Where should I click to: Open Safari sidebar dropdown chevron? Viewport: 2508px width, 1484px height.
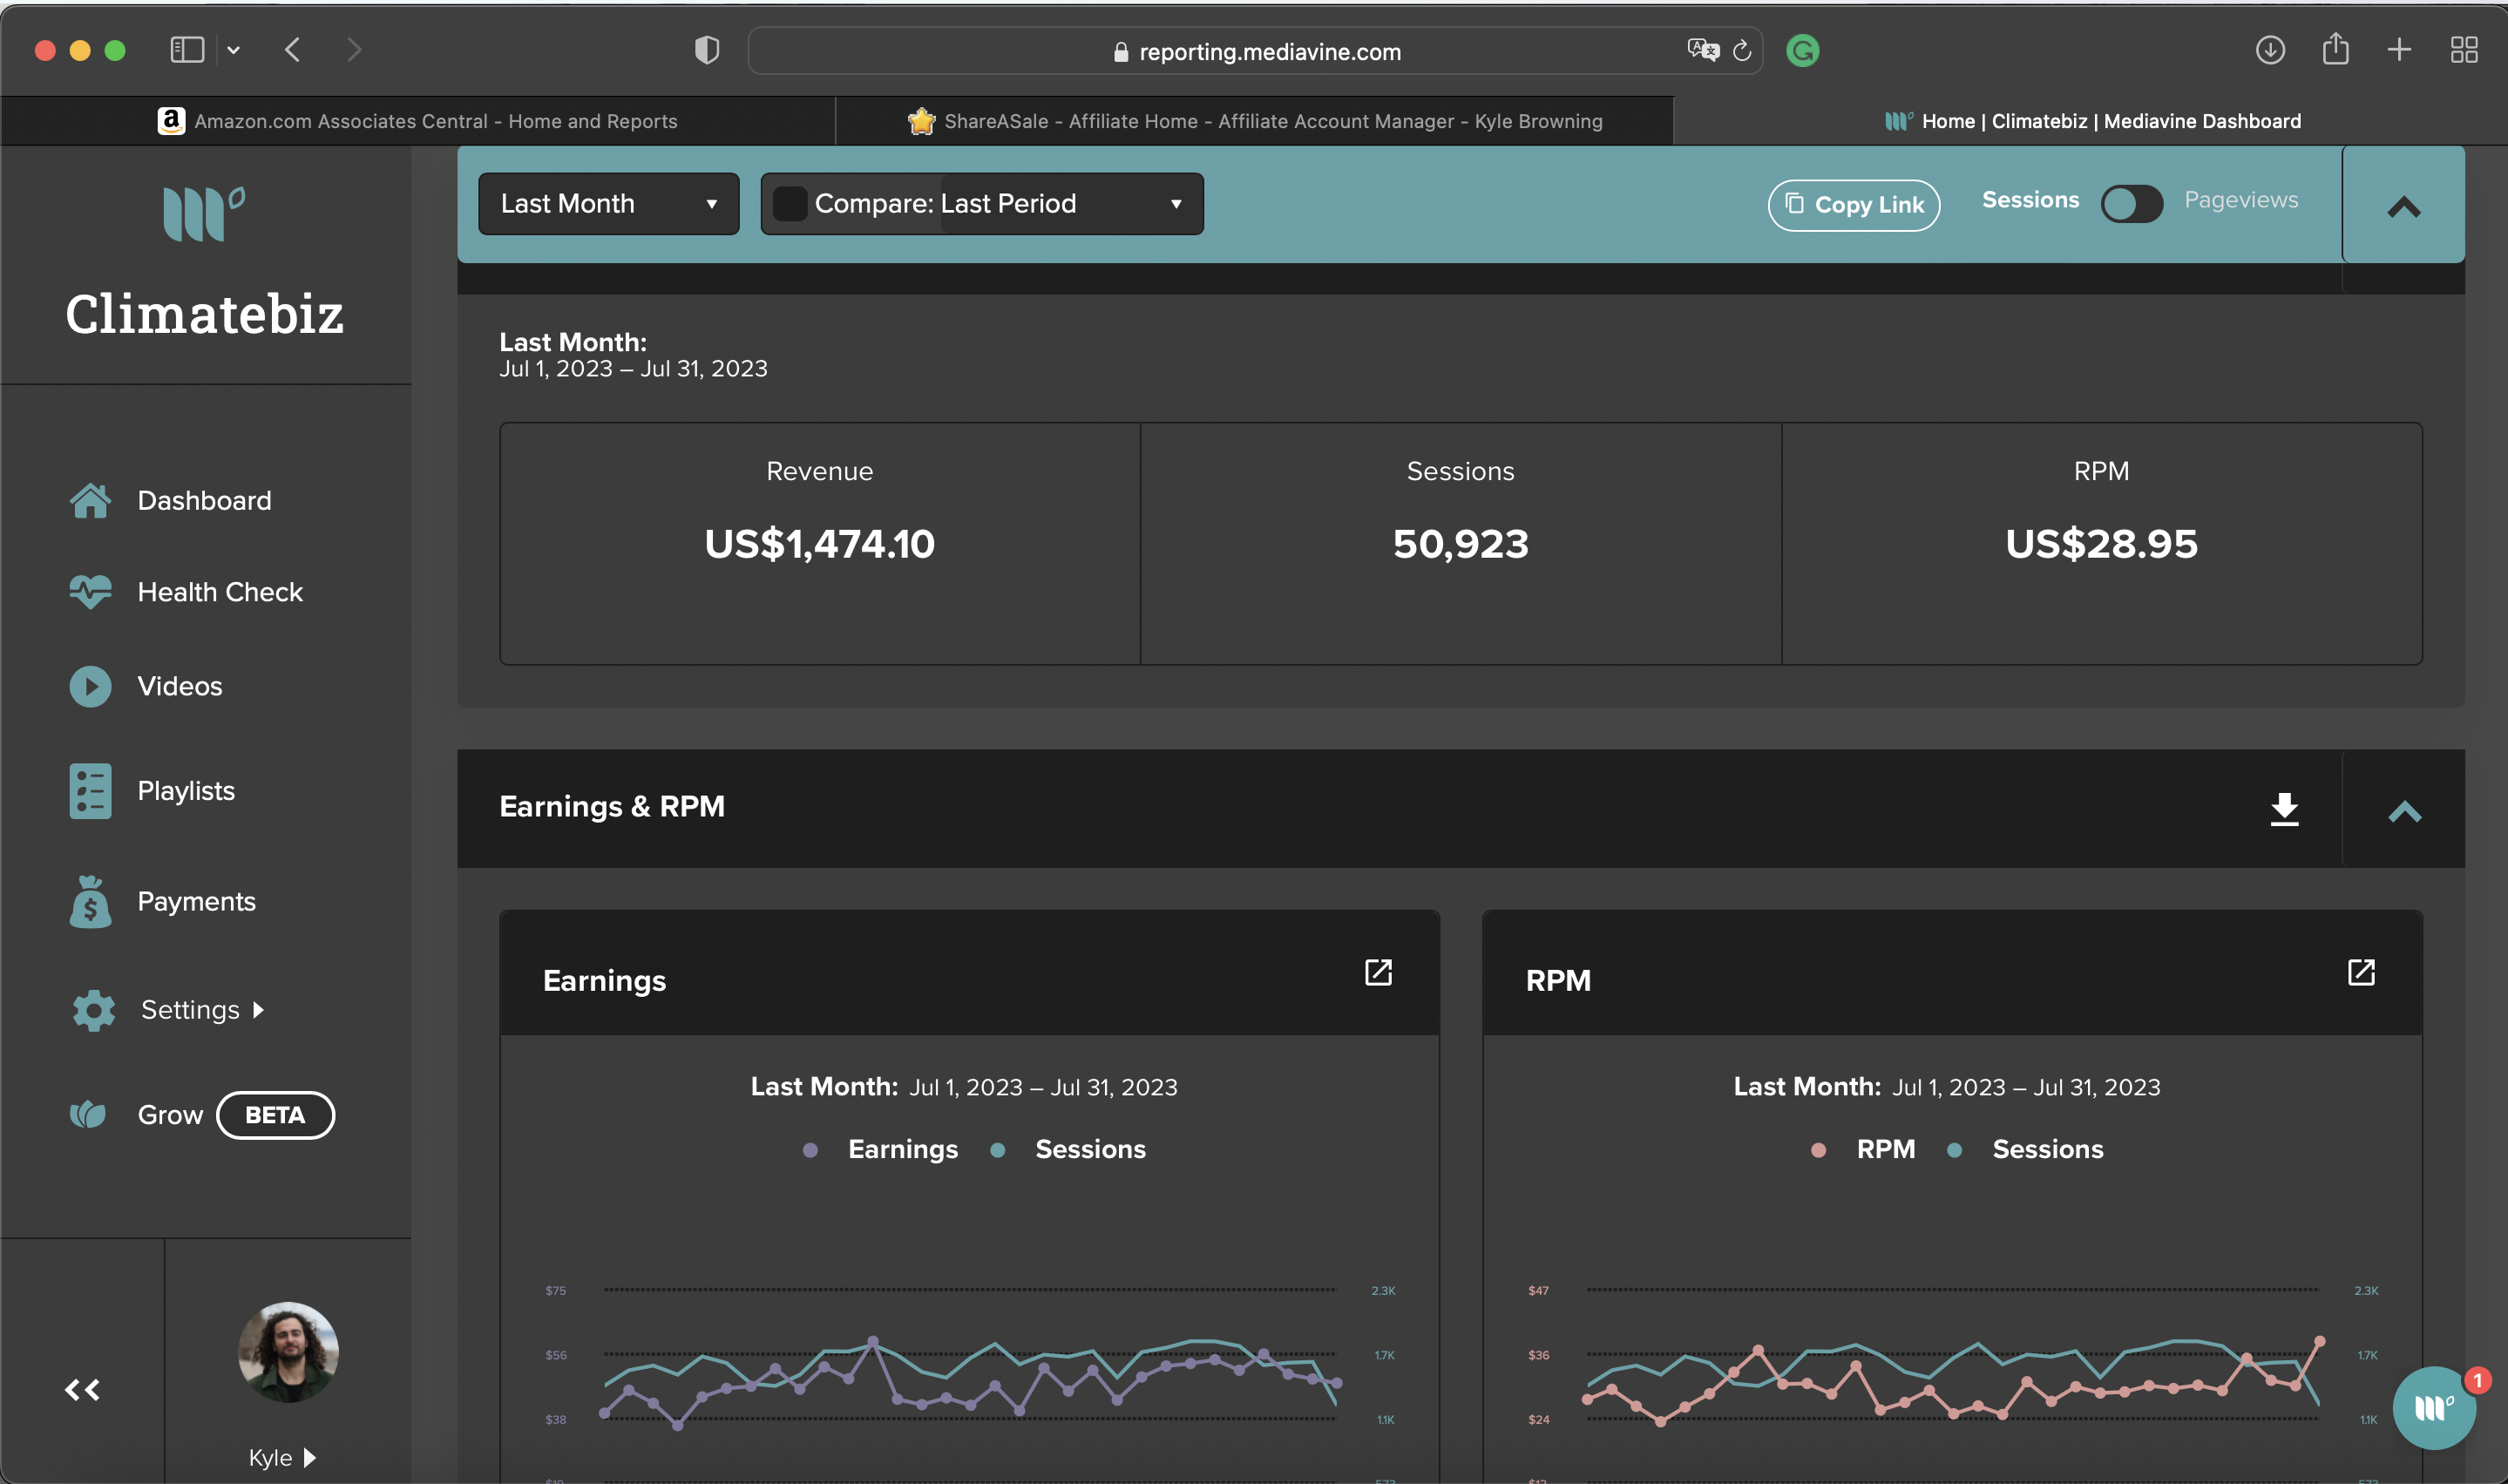[x=234, y=50]
